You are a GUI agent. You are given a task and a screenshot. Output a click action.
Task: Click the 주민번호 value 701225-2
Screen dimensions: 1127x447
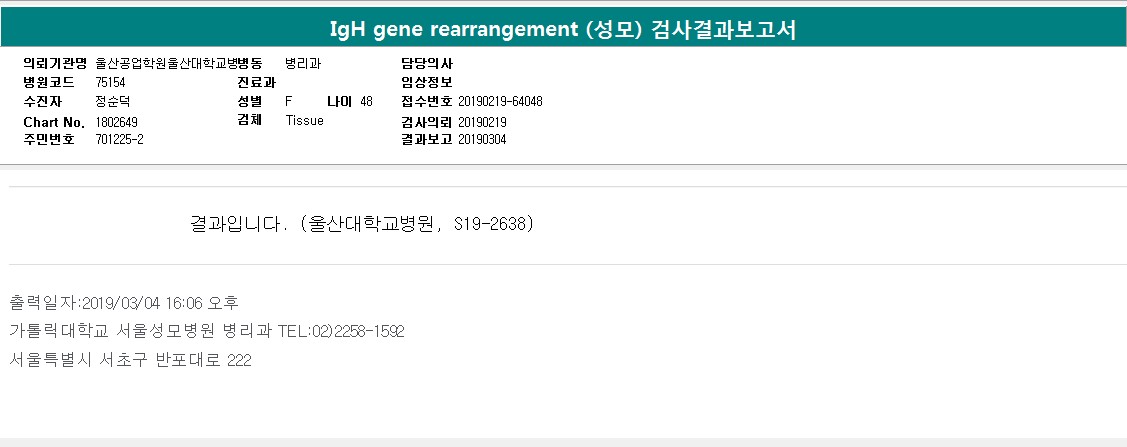pos(119,139)
